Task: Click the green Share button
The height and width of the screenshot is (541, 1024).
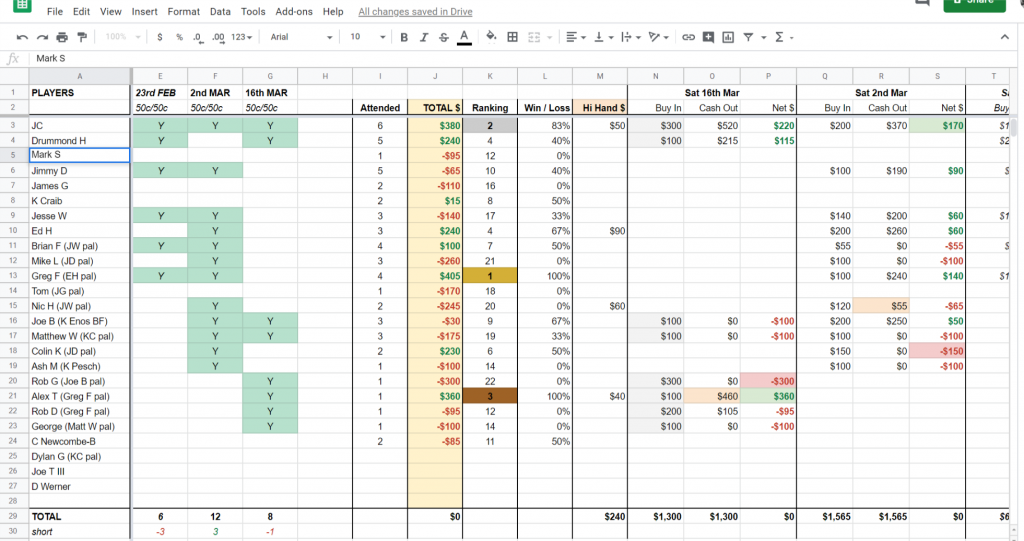Action: 974,3
